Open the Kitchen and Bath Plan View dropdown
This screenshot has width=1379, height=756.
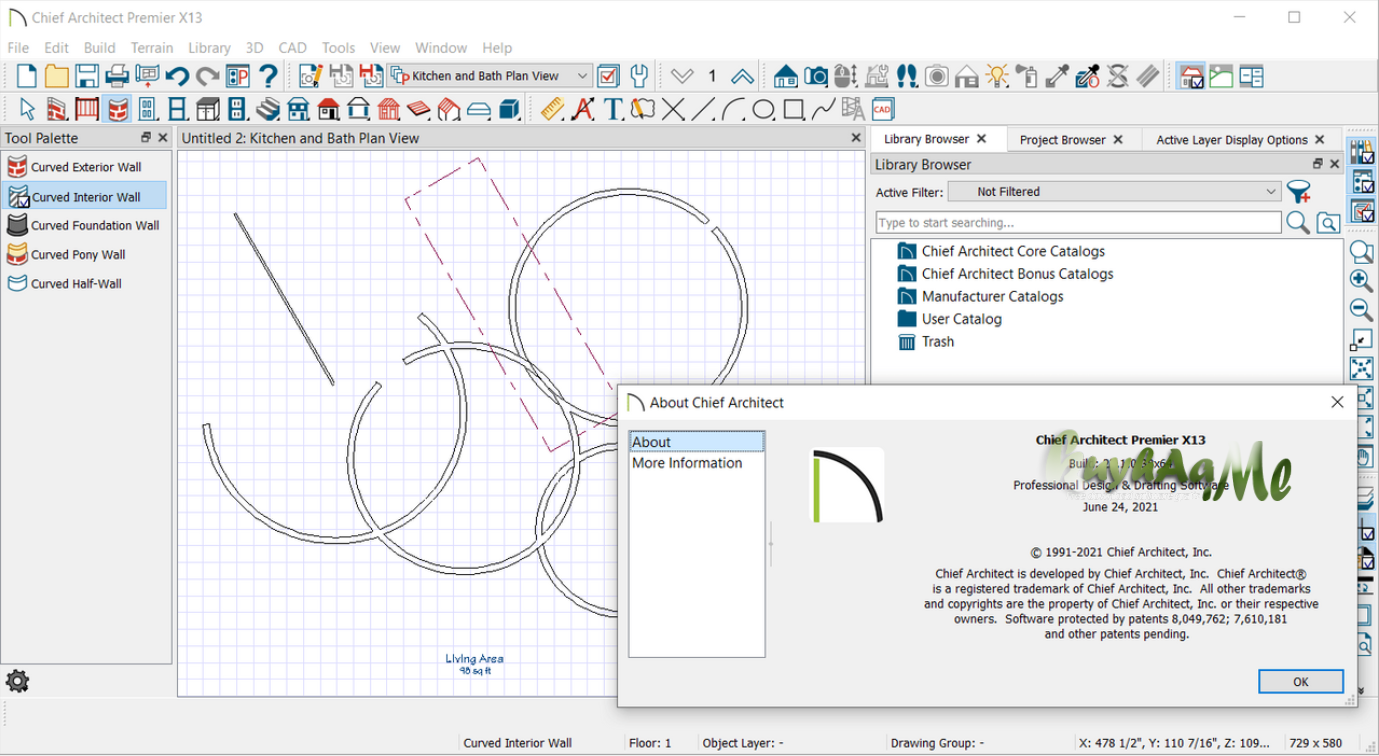[x=491, y=76]
